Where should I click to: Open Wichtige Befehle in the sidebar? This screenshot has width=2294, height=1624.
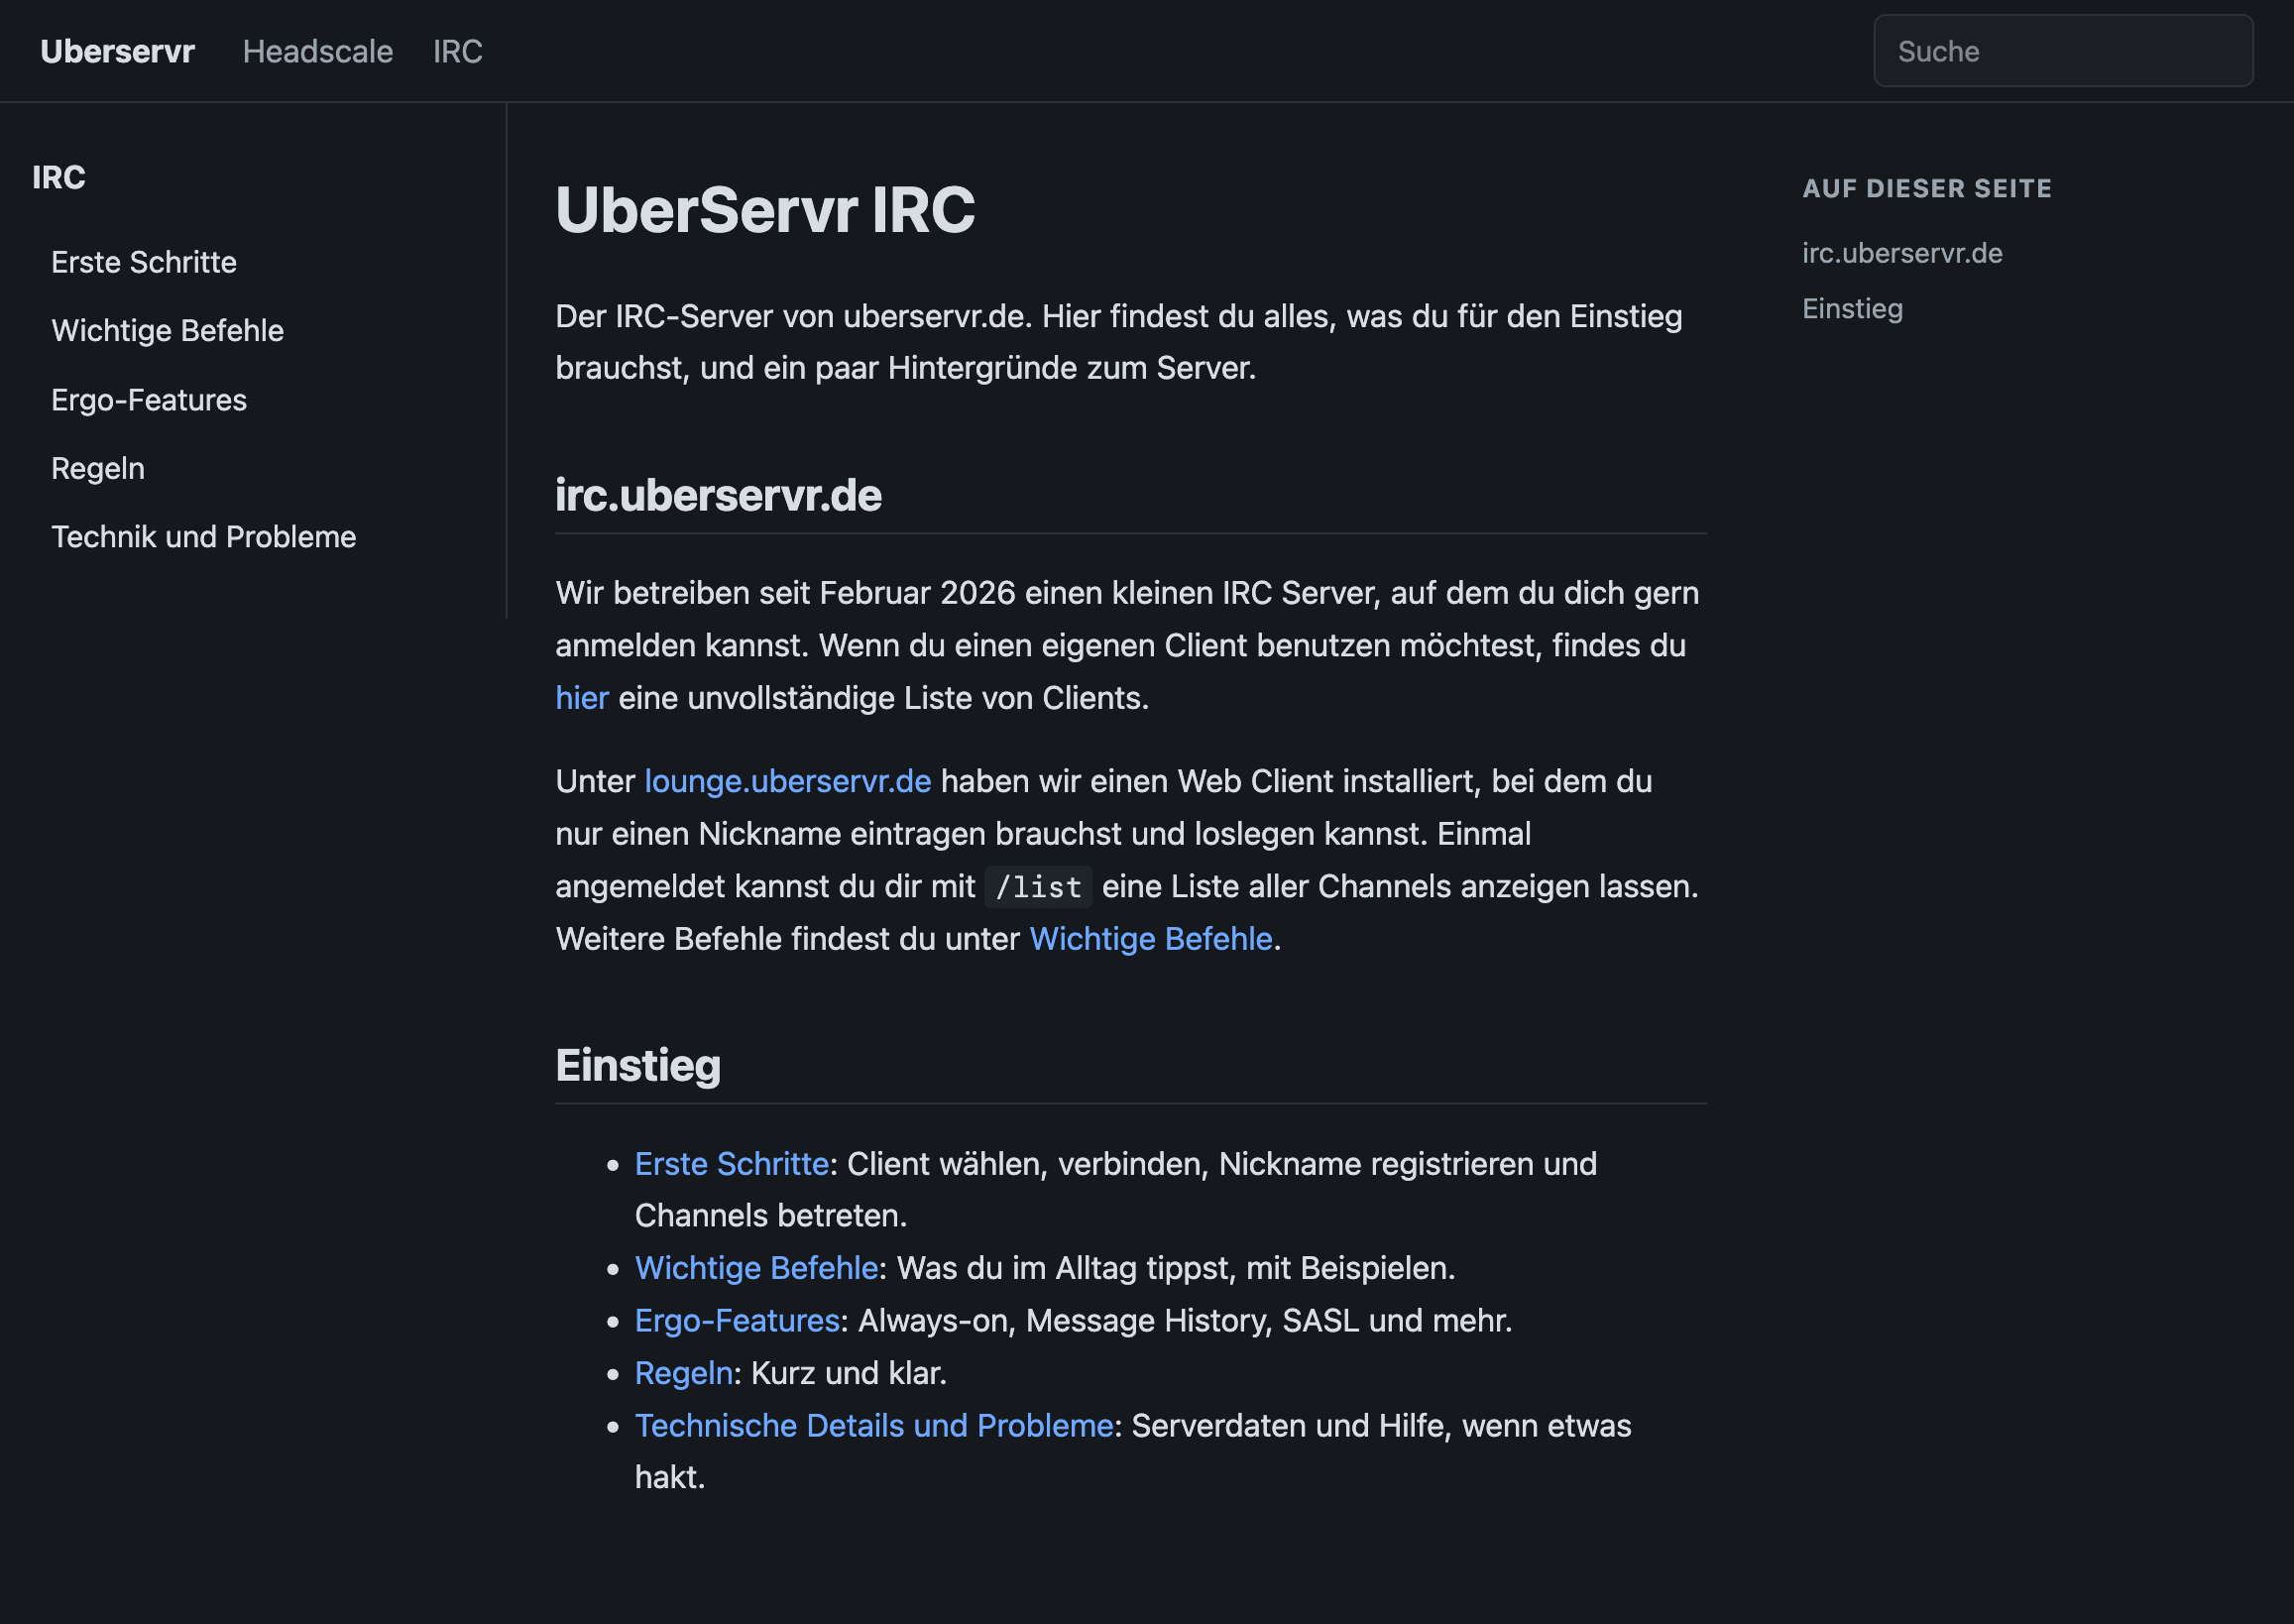coord(167,330)
